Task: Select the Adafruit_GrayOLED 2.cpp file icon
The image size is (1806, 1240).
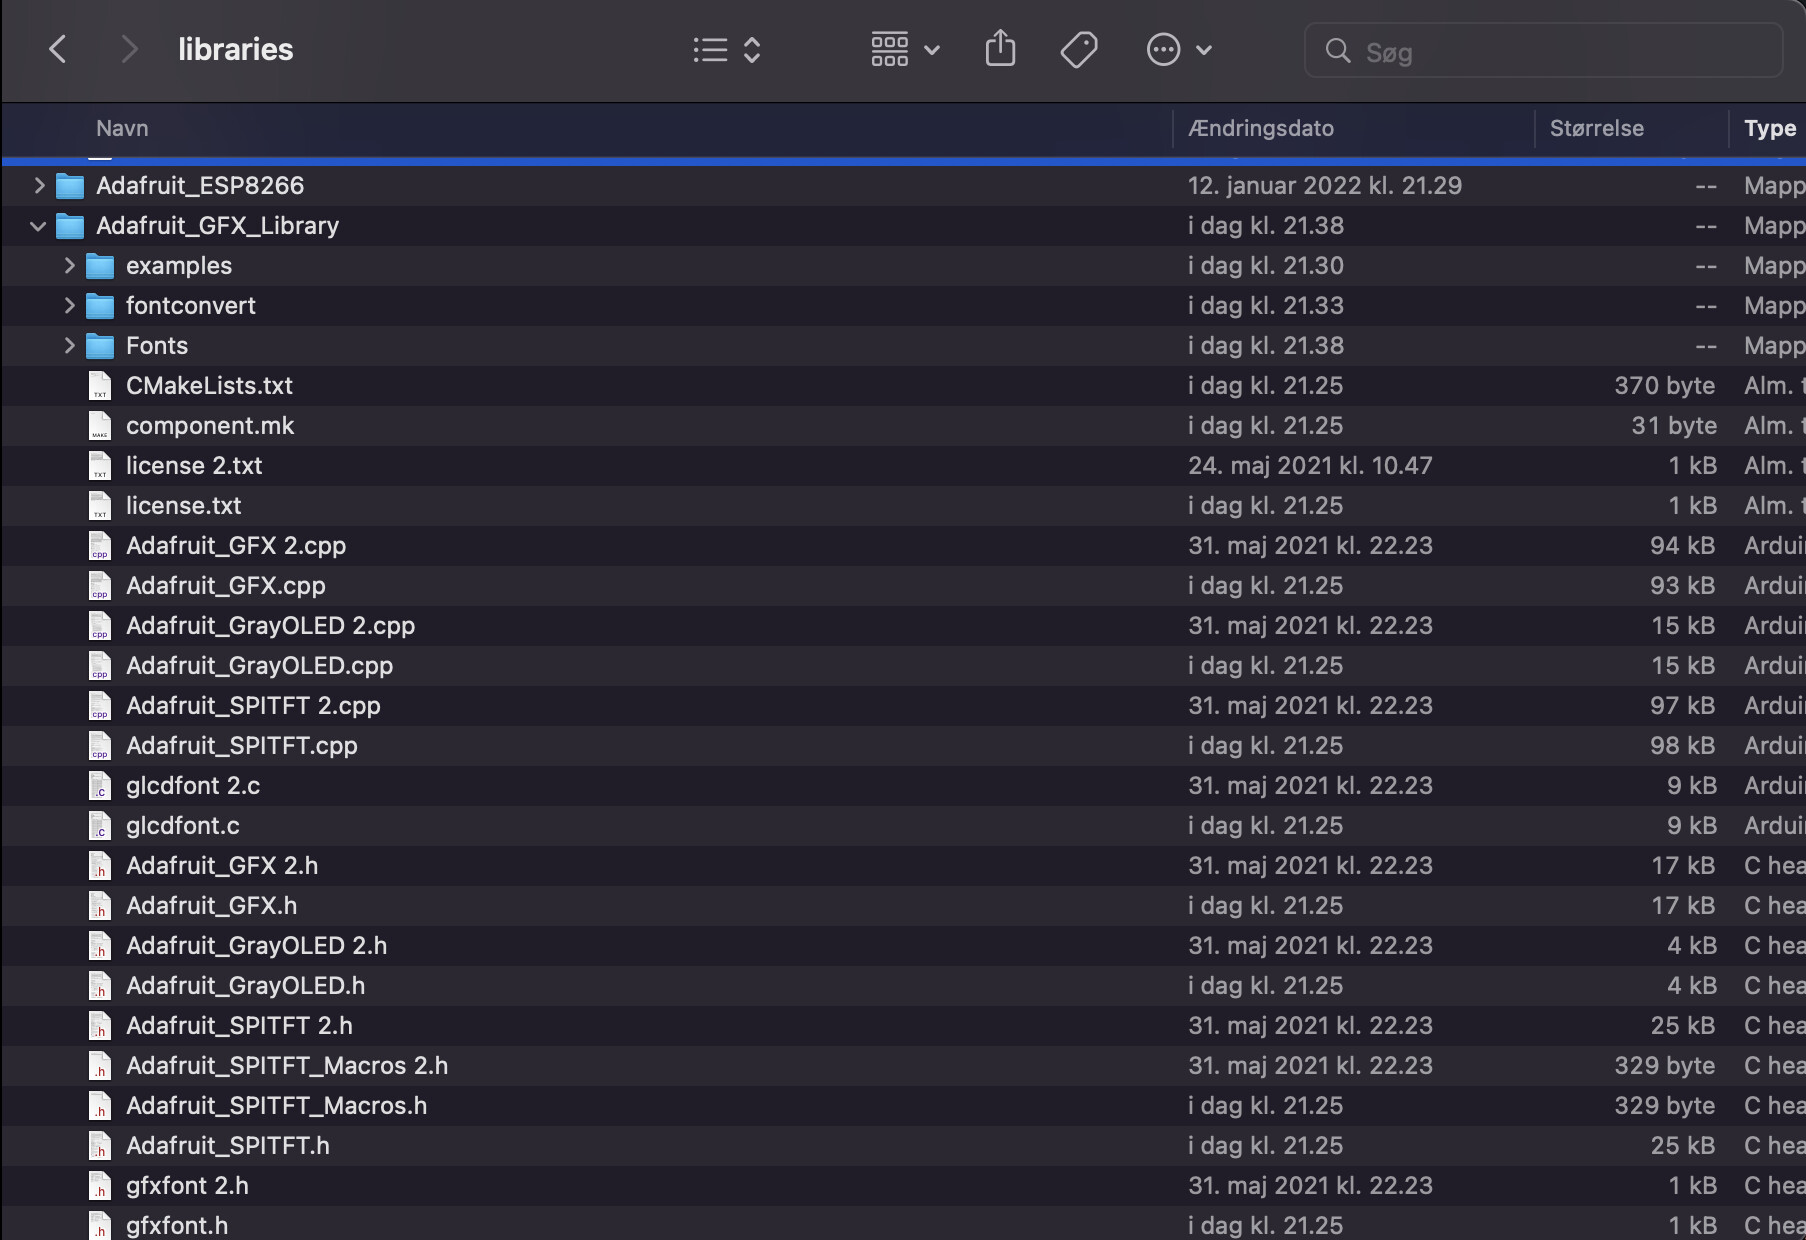Action: 100,625
